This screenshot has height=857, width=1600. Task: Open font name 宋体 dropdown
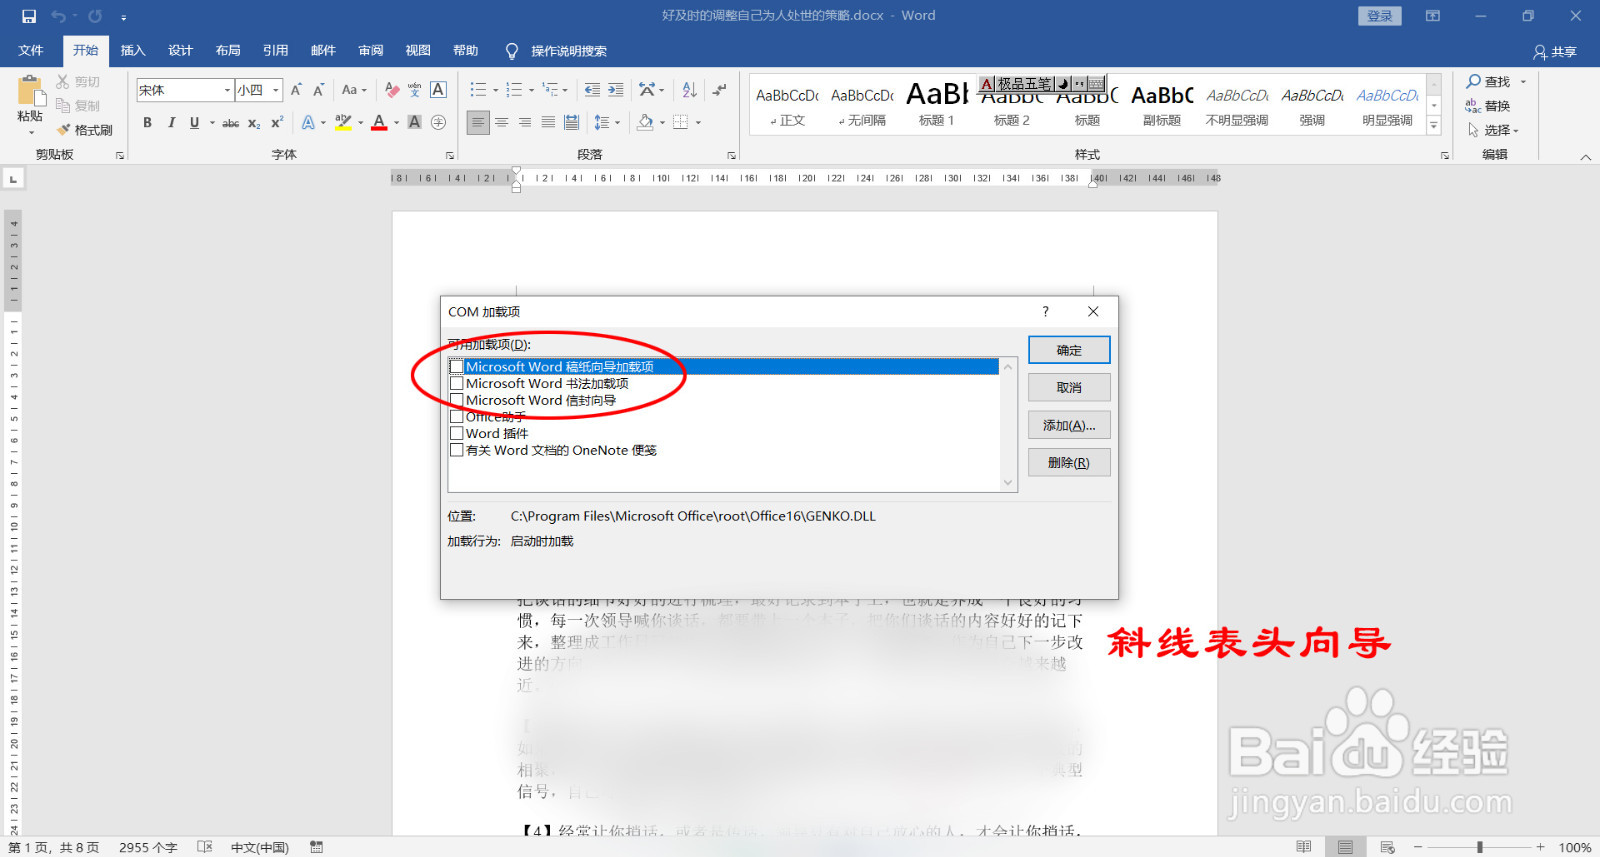(227, 90)
